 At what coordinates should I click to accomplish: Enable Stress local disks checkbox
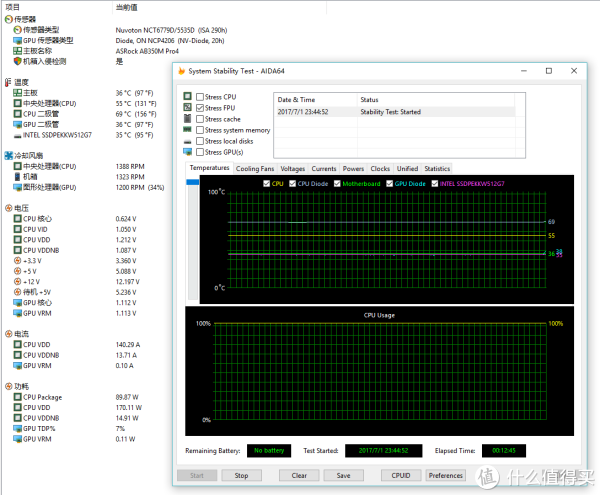point(200,141)
